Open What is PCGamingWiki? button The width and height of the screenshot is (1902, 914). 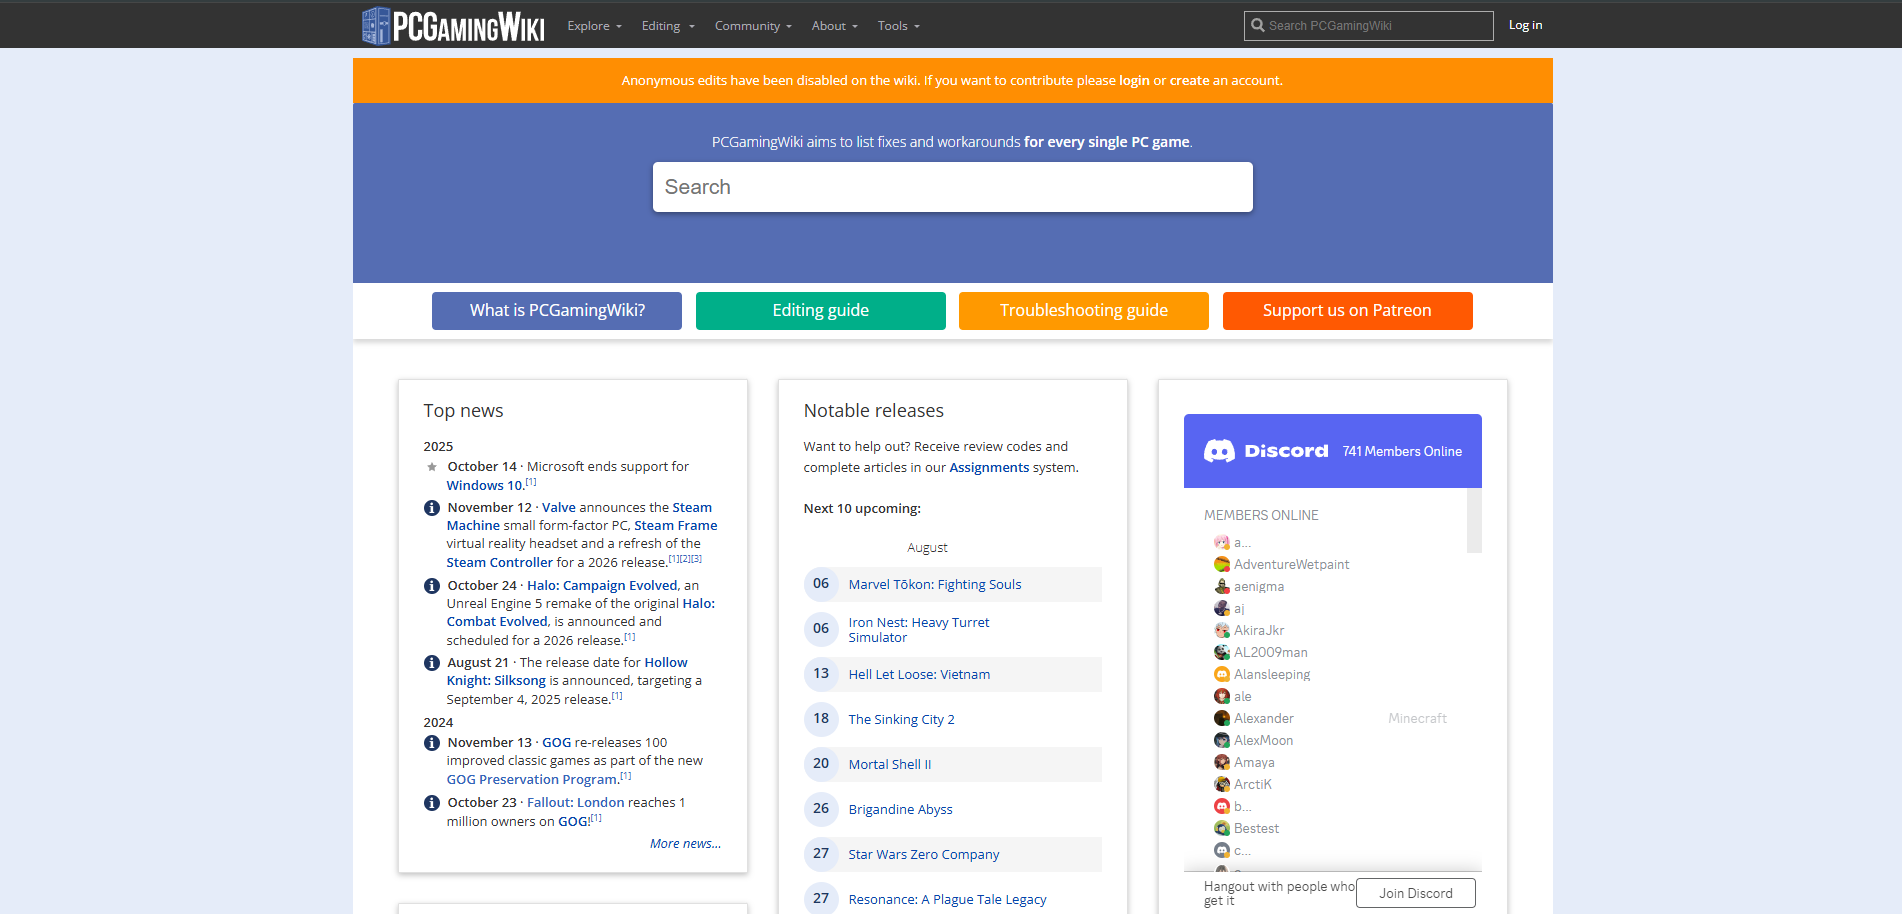tap(557, 311)
